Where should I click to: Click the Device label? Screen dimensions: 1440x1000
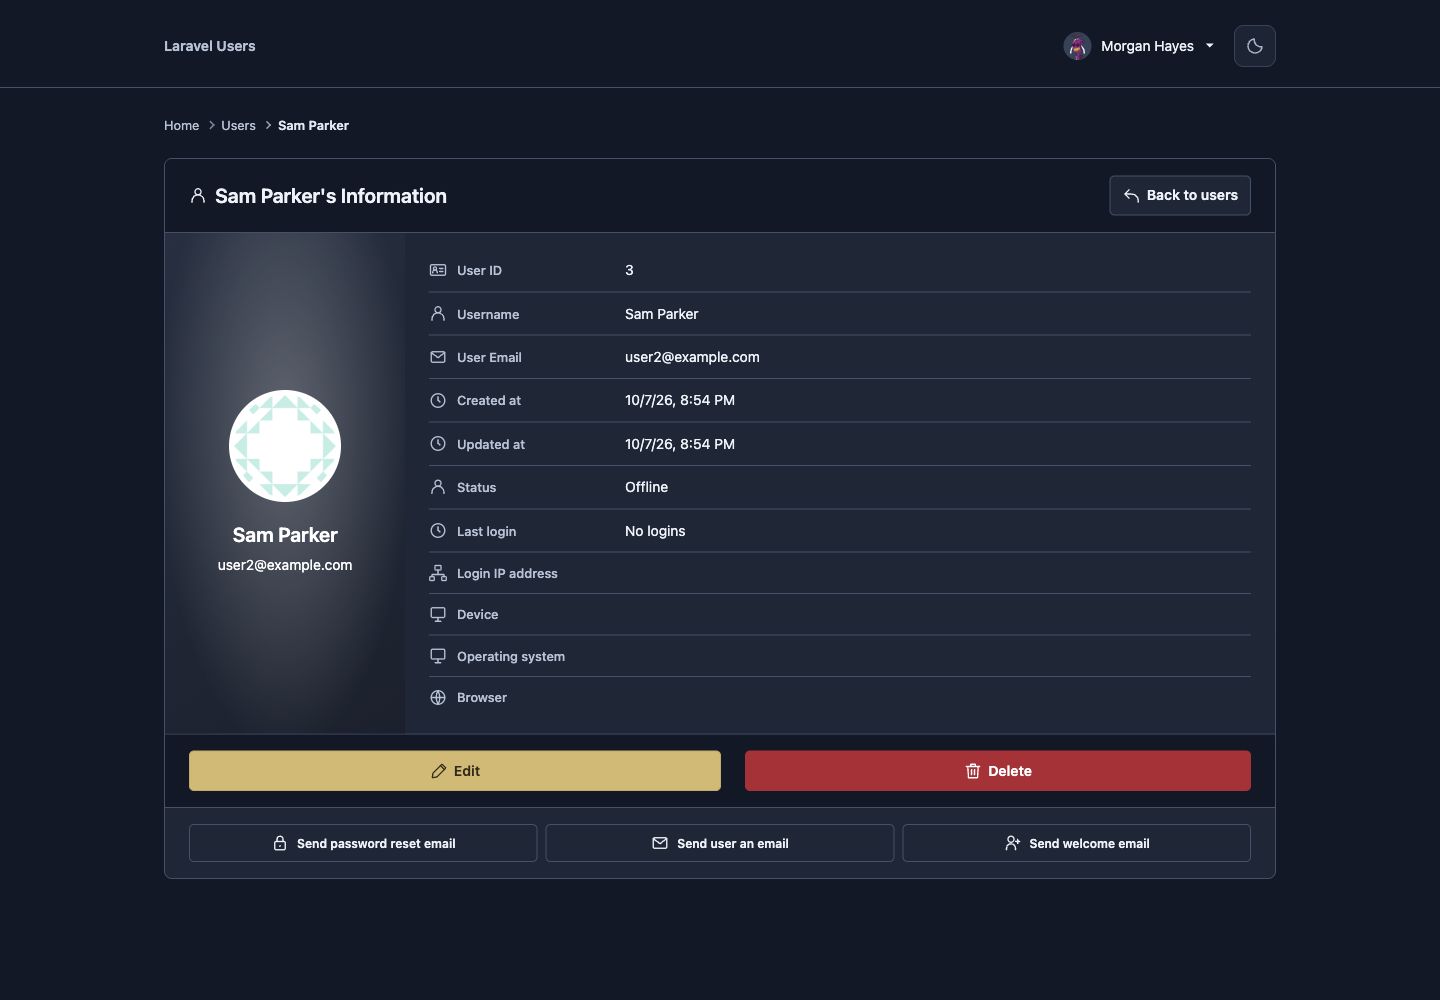(x=477, y=614)
